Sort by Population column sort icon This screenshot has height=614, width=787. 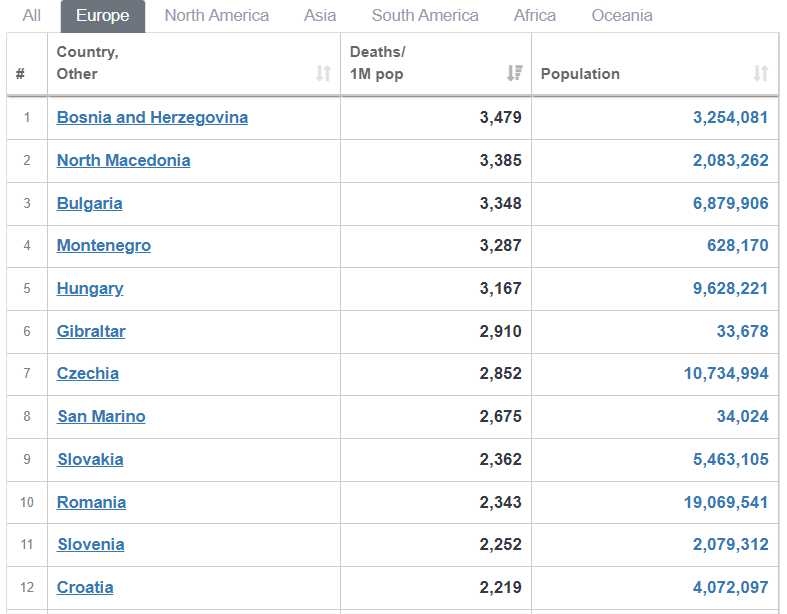[x=761, y=73]
